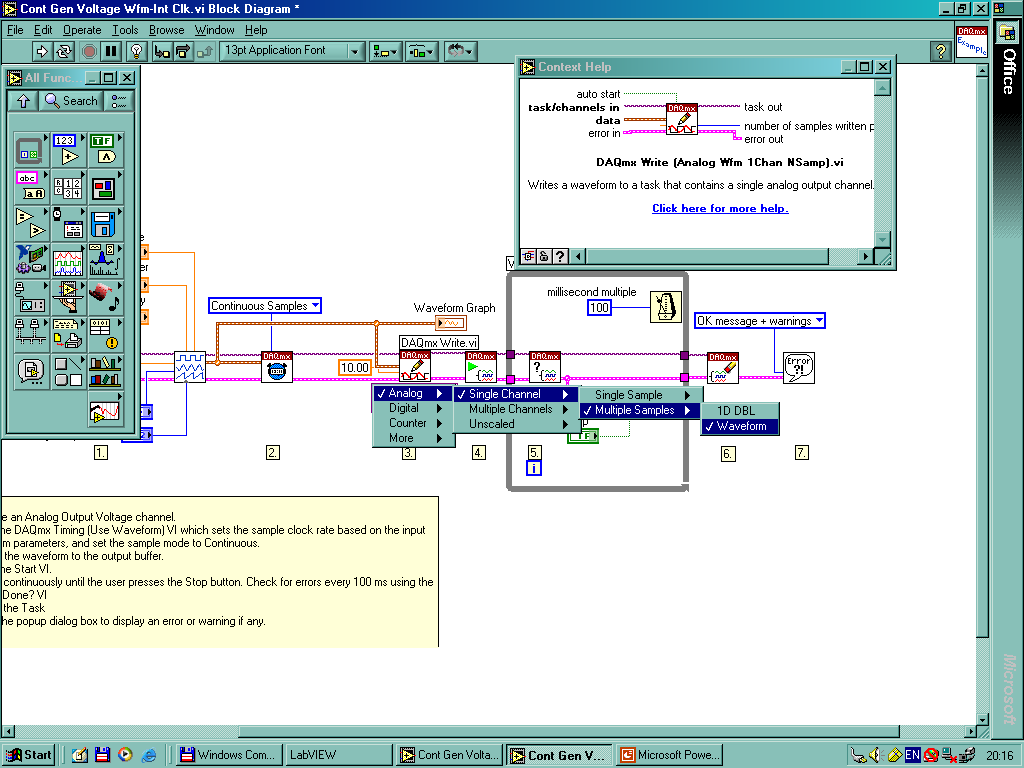Select the DAQmx Clear Task VI node
Image resolution: width=1024 pixels, height=768 pixels.
click(x=723, y=368)
